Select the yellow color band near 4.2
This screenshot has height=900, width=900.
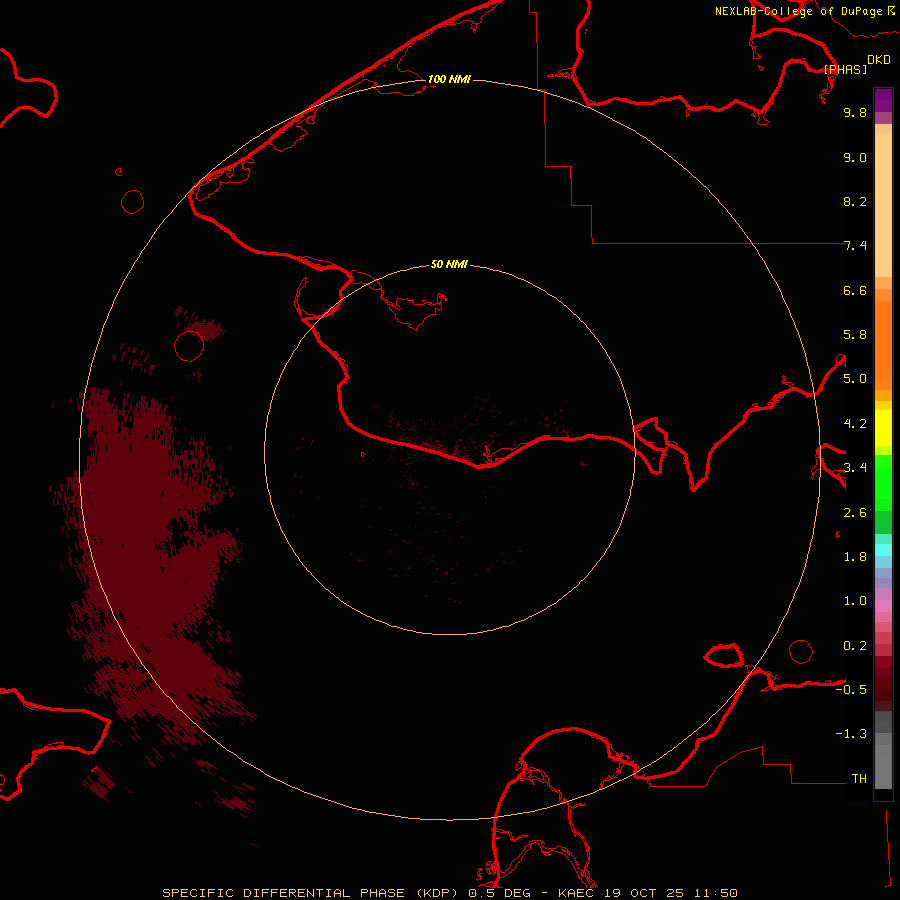click(883, 423)
